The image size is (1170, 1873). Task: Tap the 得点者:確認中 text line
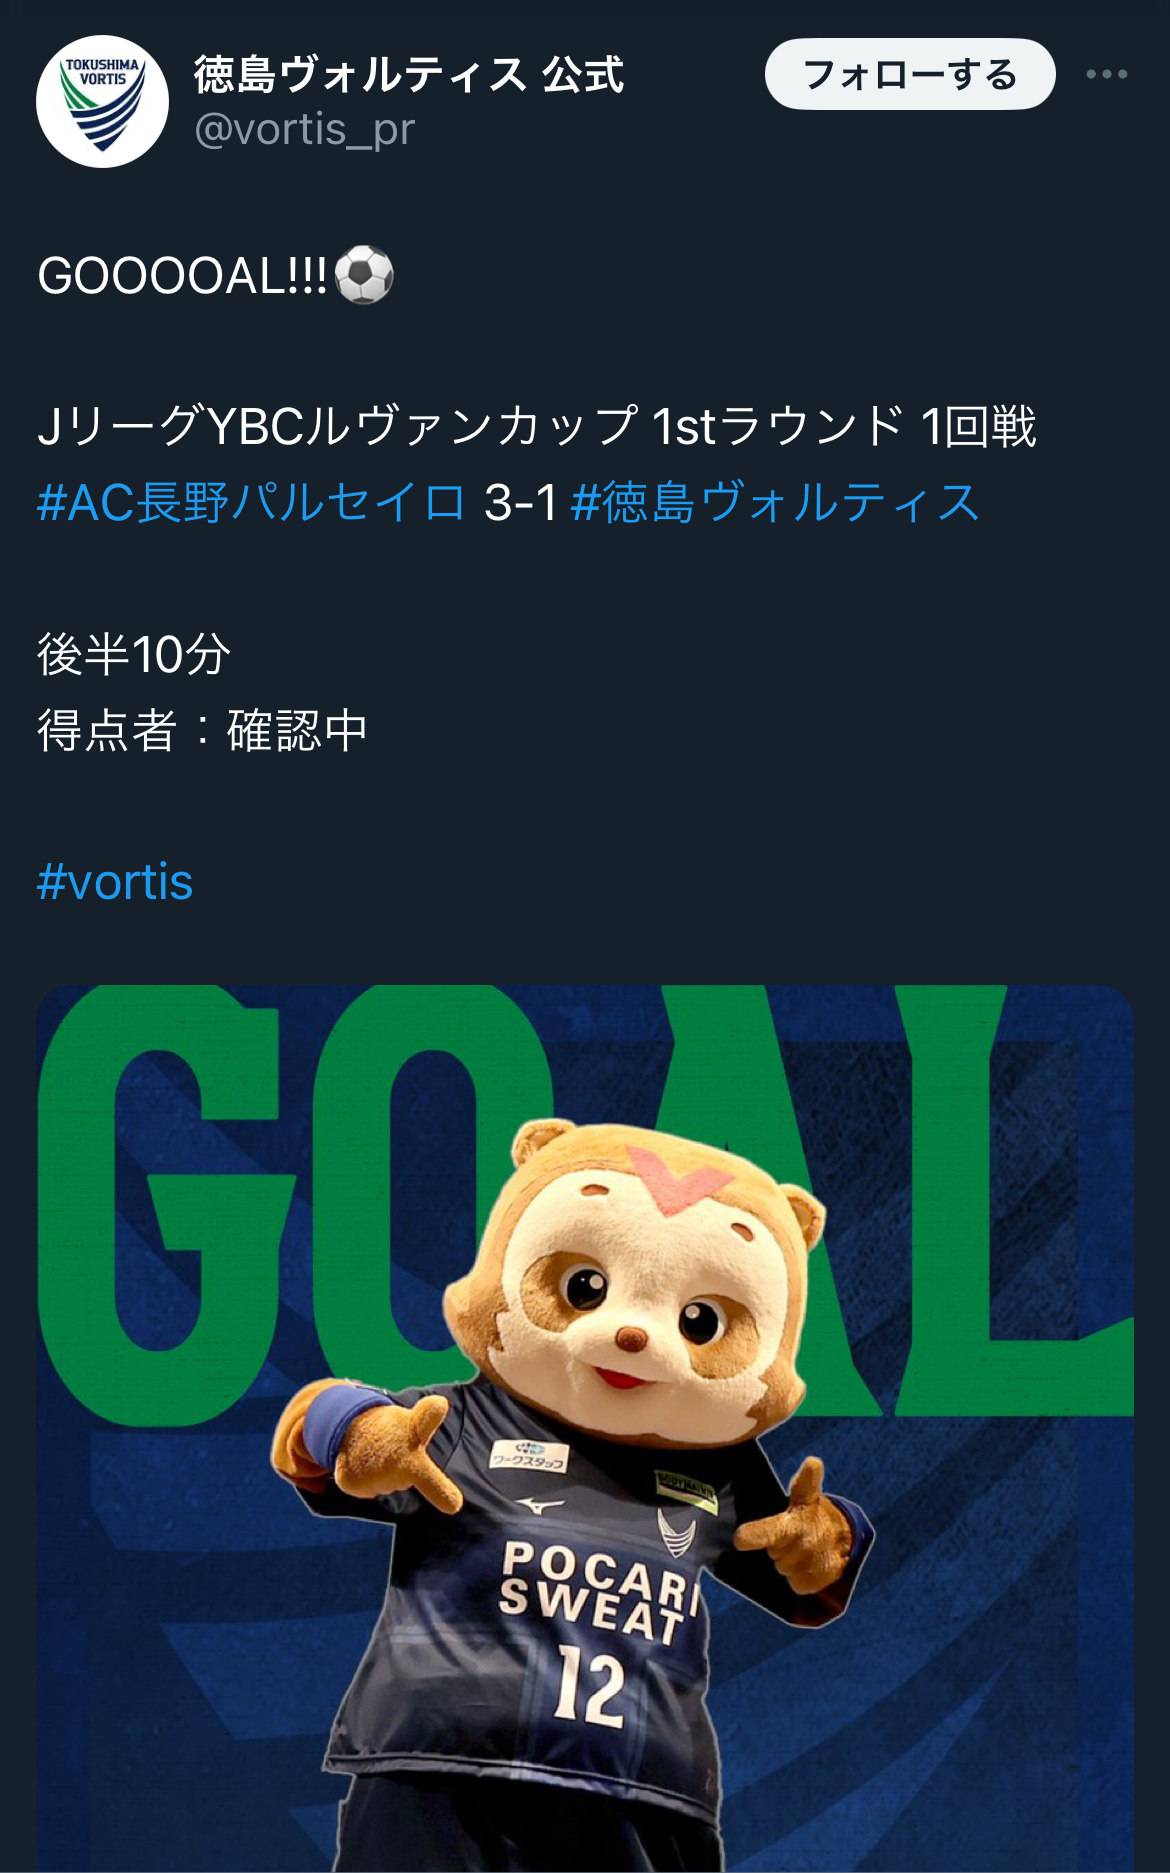(203, 731)
